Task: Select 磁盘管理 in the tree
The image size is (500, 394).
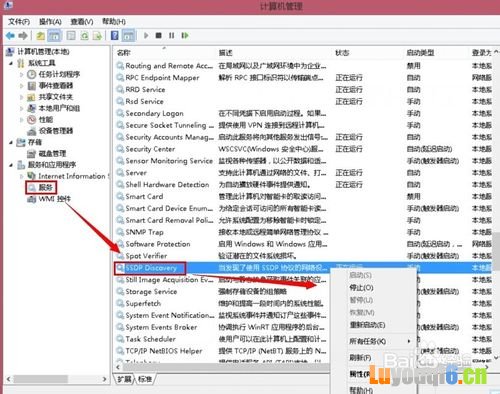Action: click(x=53, y=154)
